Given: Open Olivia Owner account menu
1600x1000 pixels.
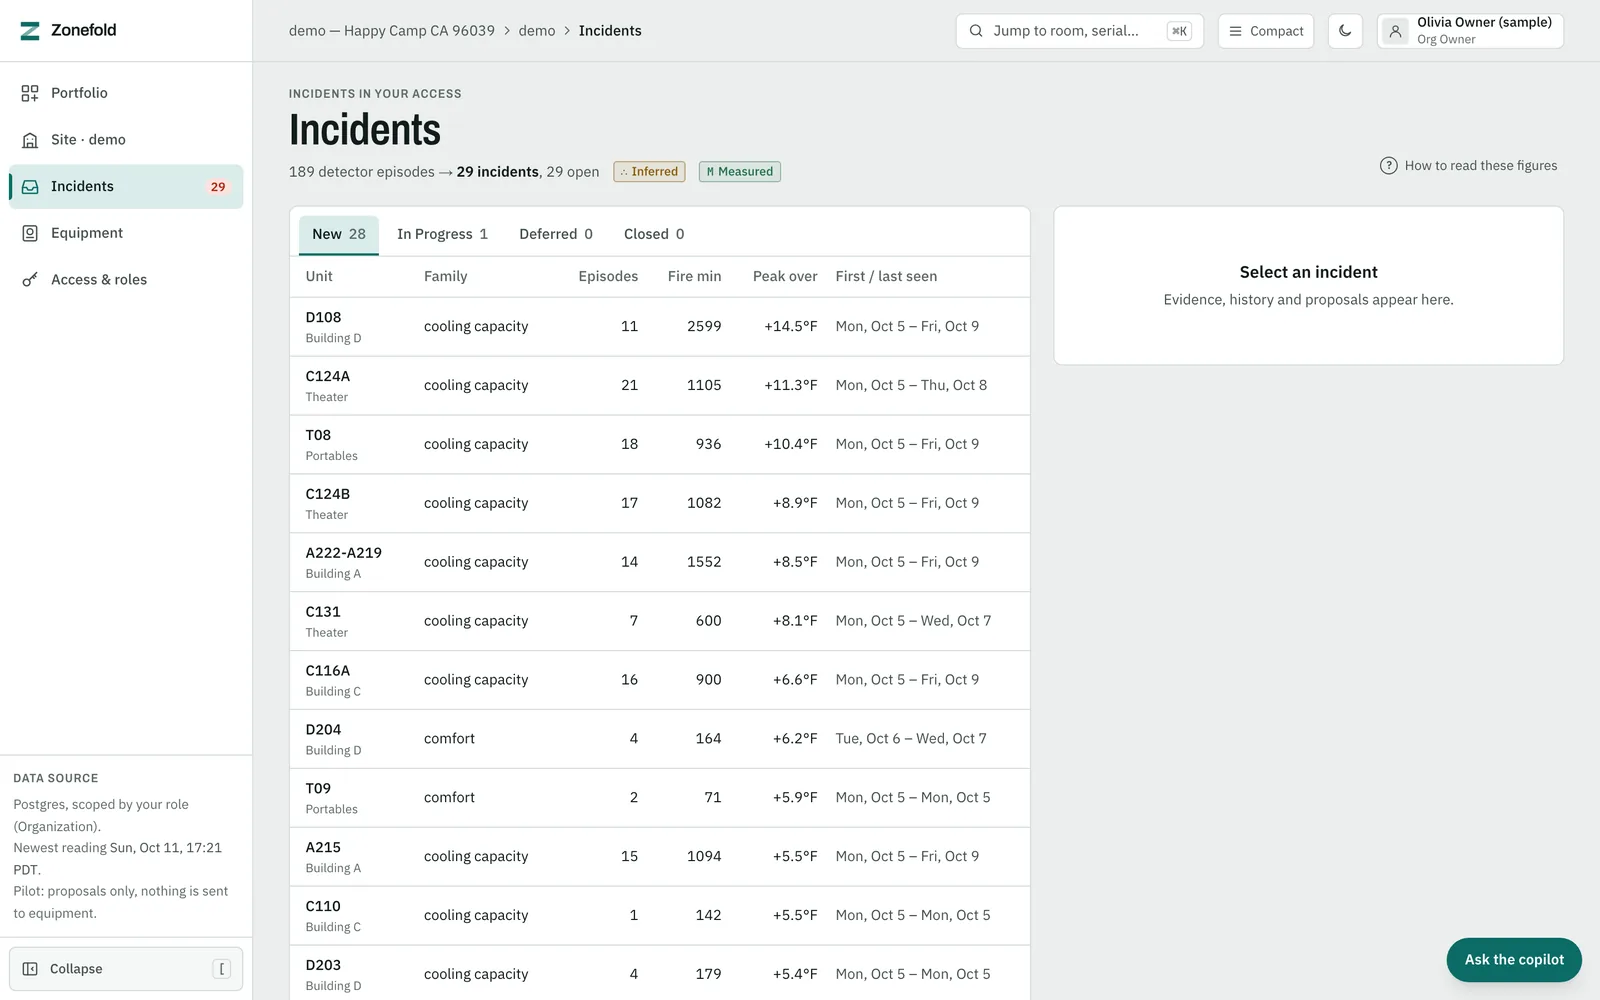Looking at the screenshot, I should [1470, 31].
